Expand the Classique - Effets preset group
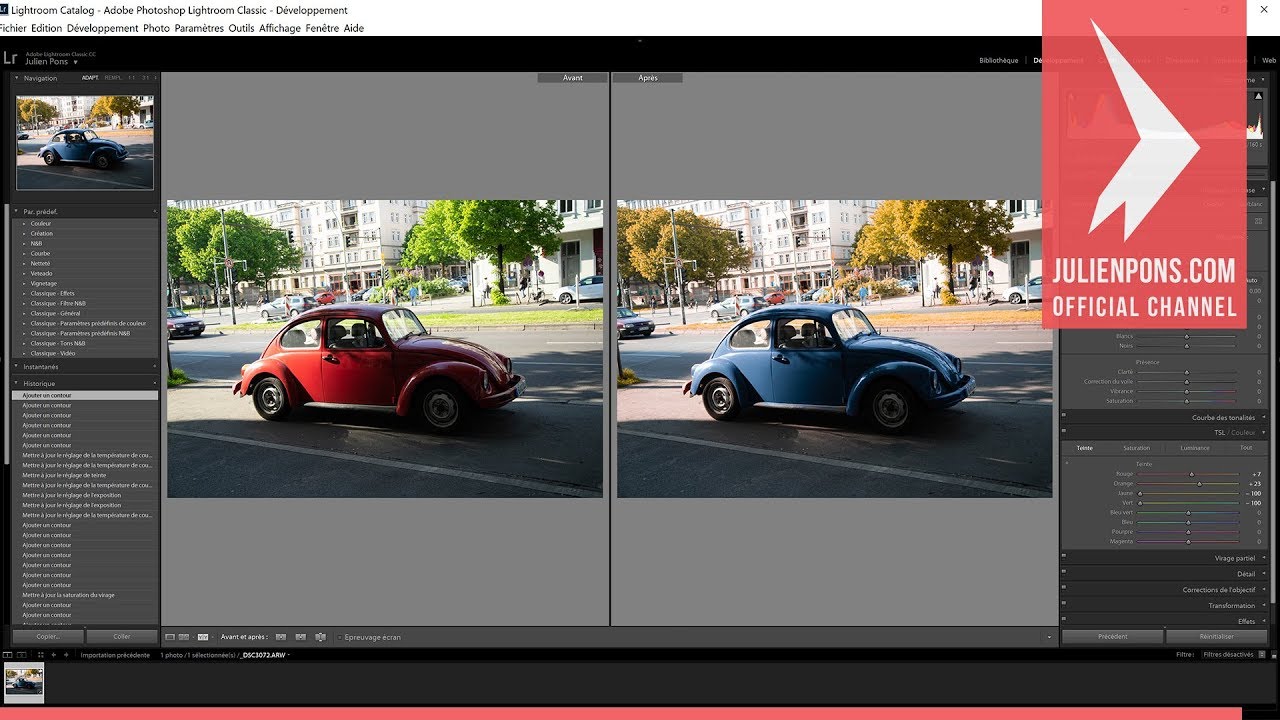The image size is (1280, 720). tap(24, 293)
